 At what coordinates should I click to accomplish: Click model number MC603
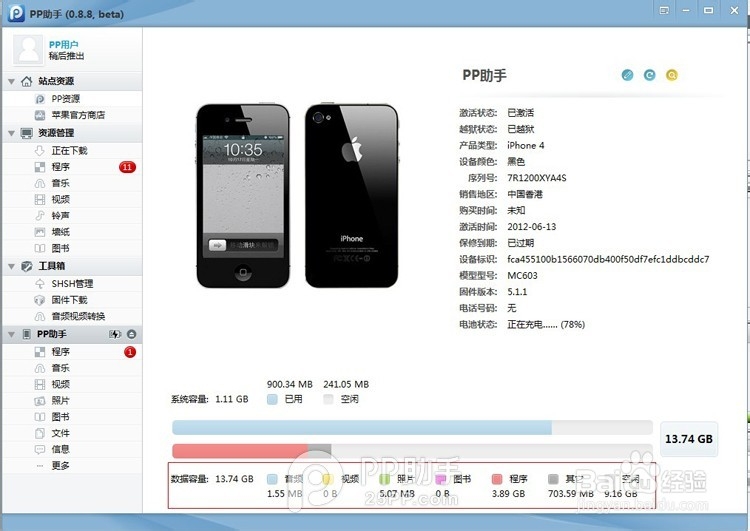click(522, 276)
